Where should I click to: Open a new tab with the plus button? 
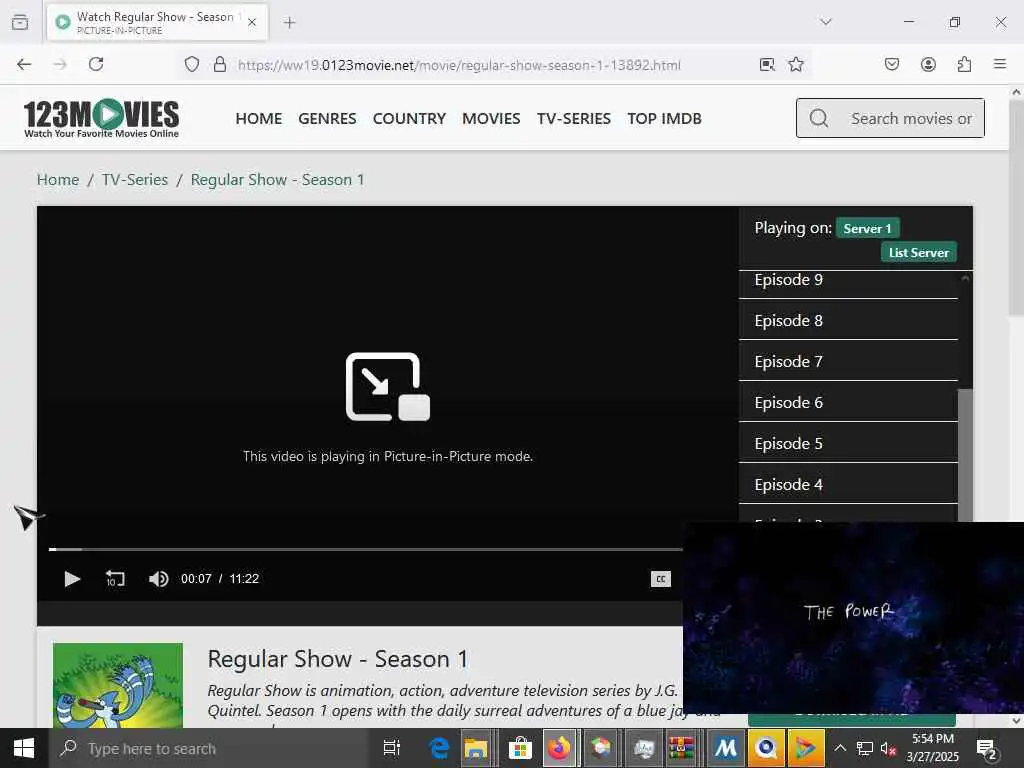click(289, 22)
